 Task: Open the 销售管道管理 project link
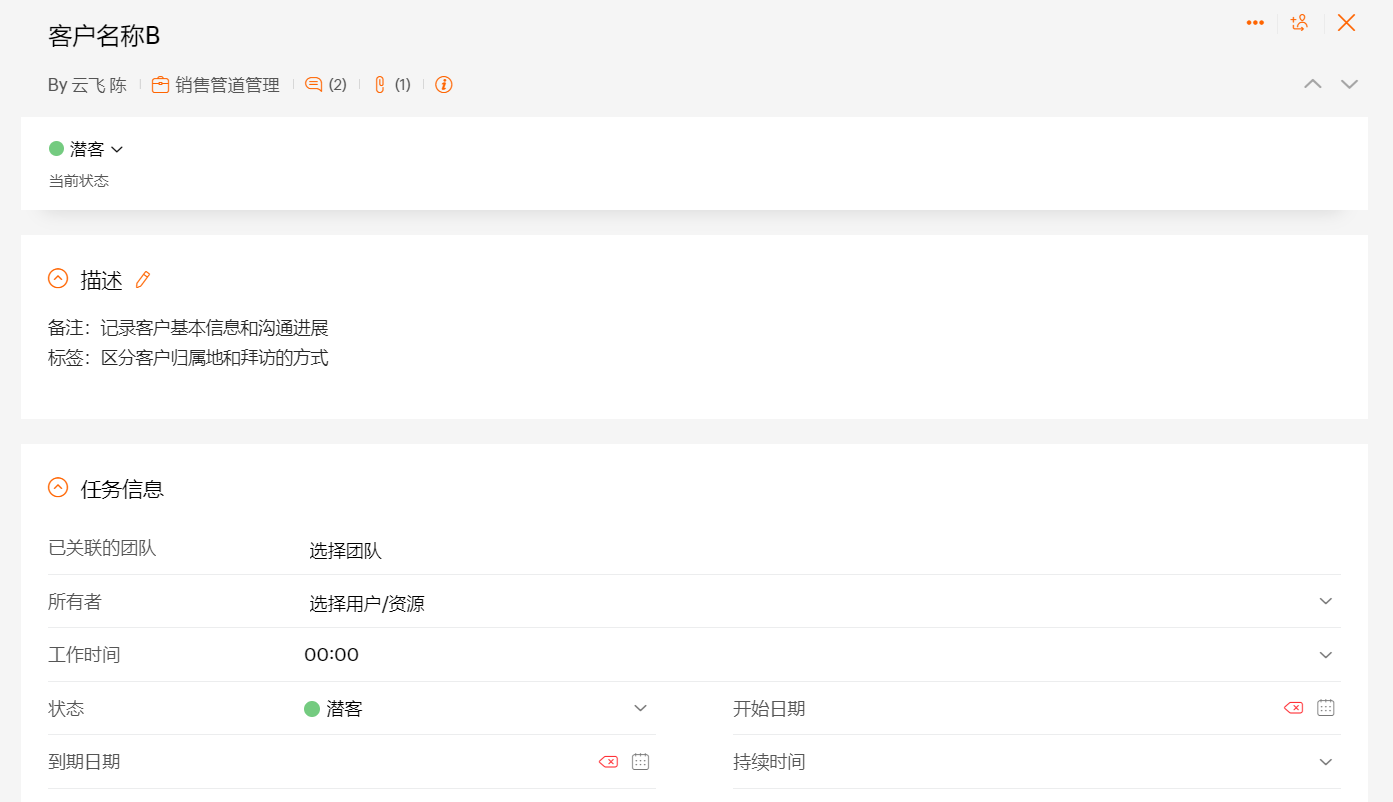[x=228, y=84]
